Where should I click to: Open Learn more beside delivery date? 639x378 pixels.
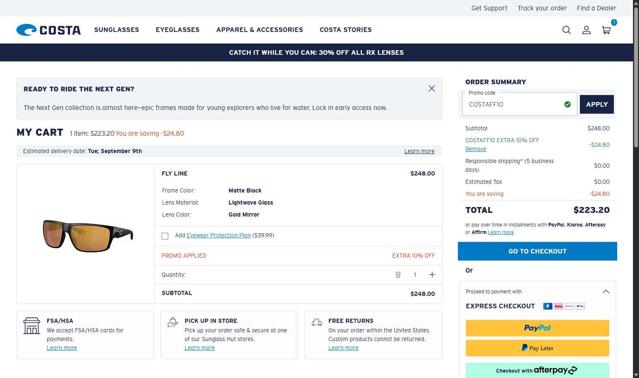[419, 151]
